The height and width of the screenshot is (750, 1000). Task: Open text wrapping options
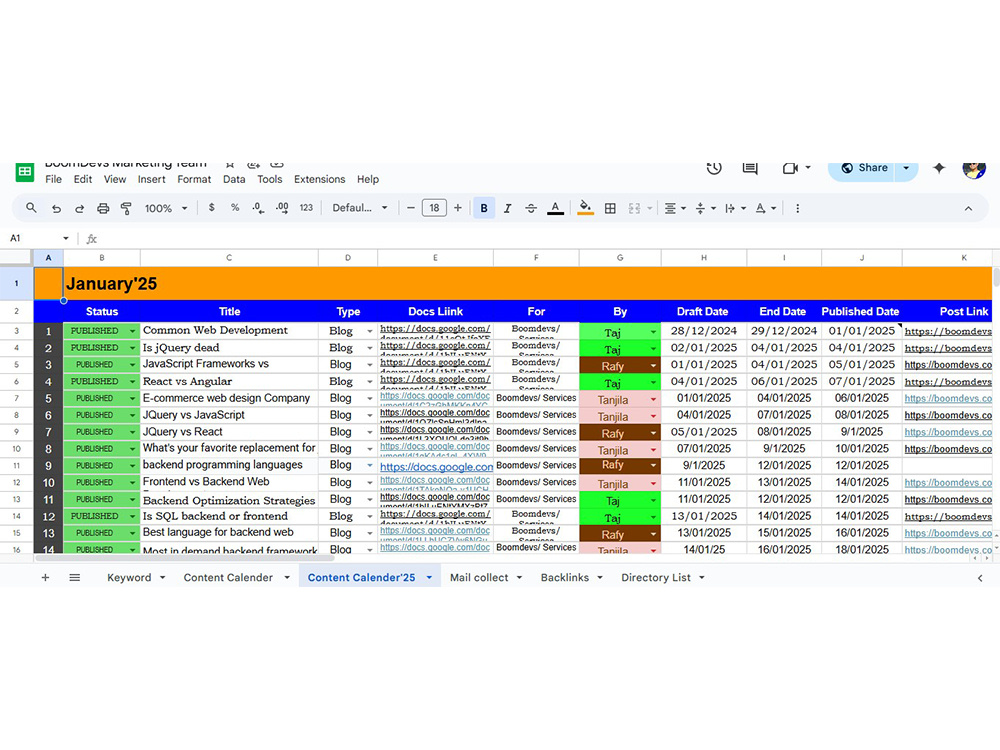pos(735,208)
